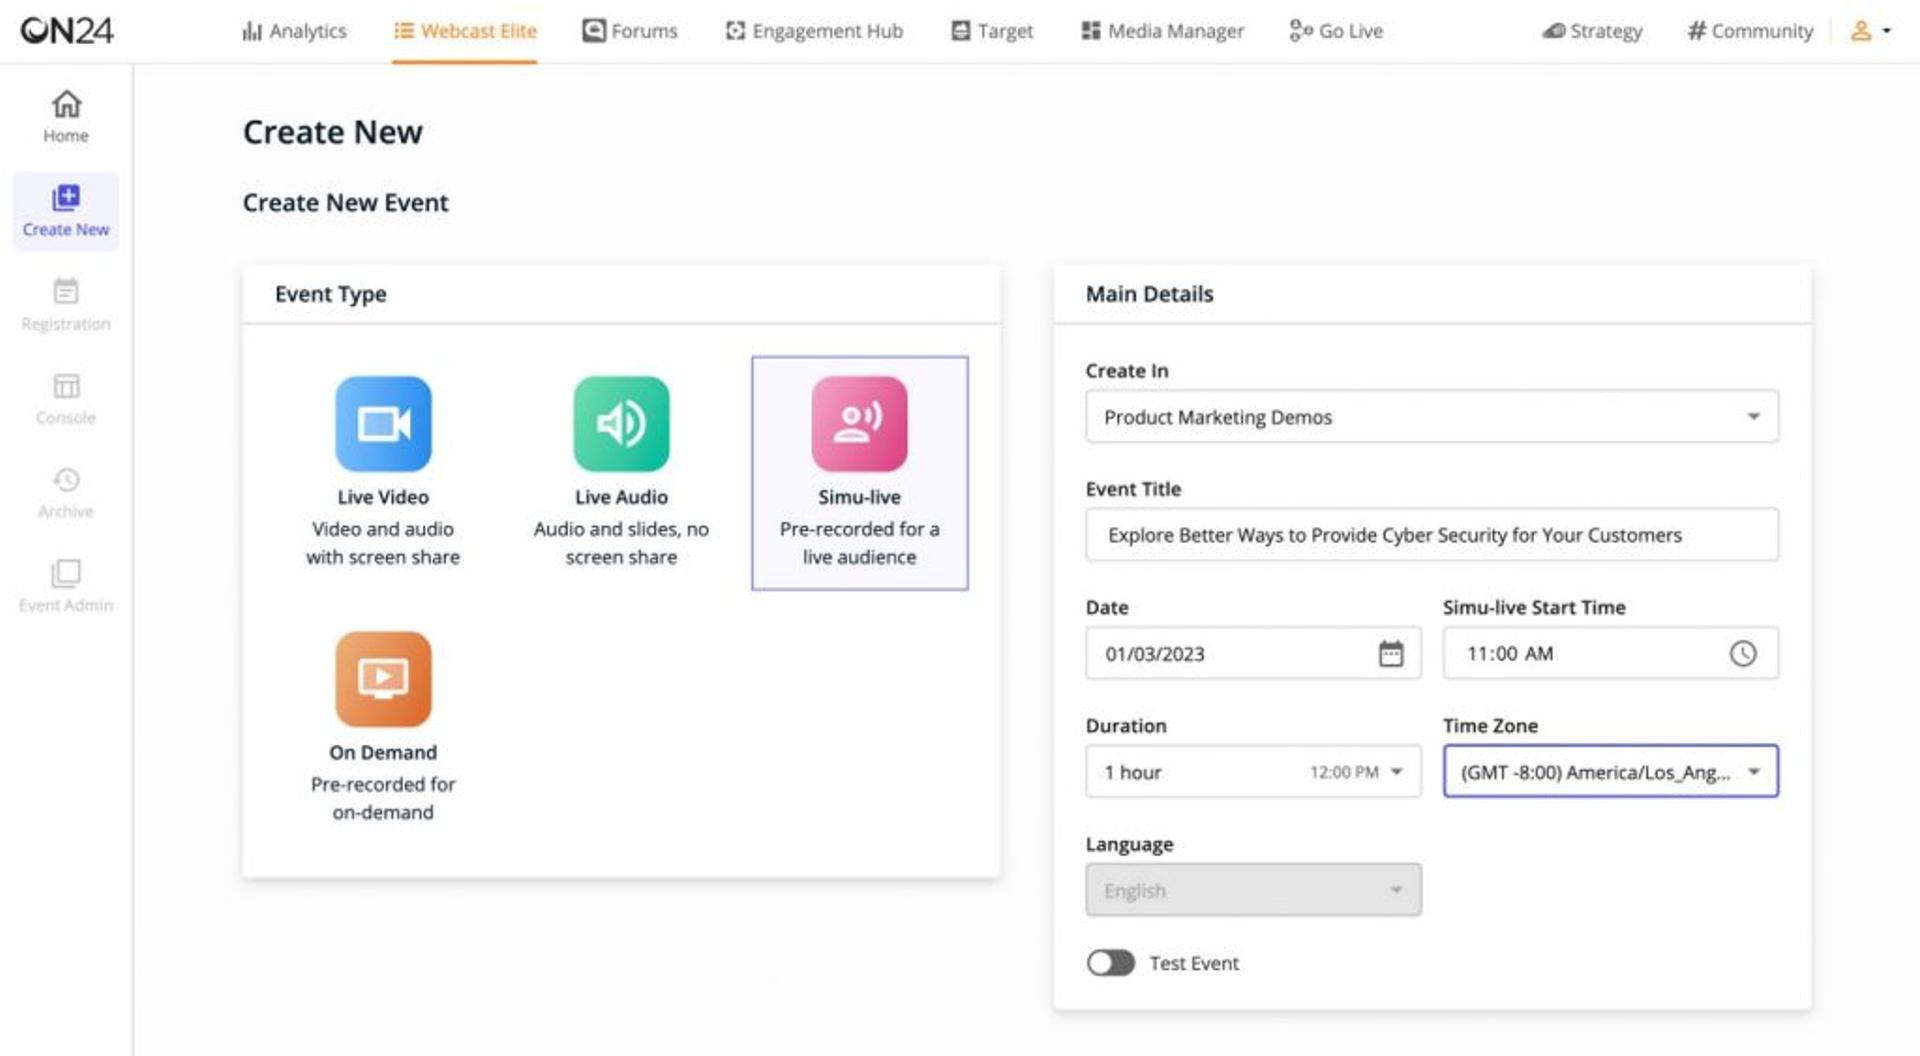The width and height of the screenshot is (1920, 1056).
Task: Open Forums in the top navigation
Action: (630, 31)
